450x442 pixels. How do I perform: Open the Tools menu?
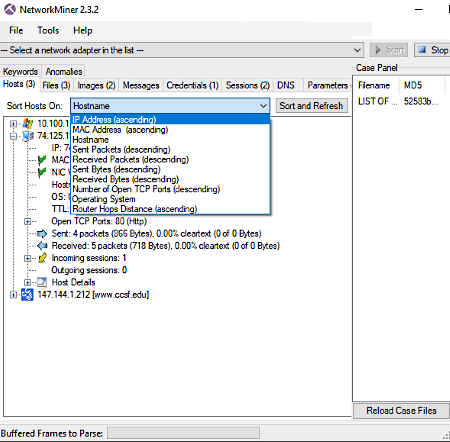[48, 31]
